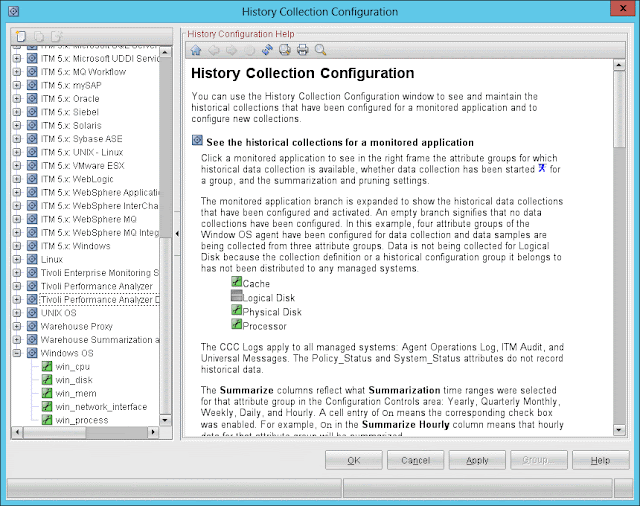Viewport: 640px width, 506px height.
Task: Click the Help button
Action: pos(600,460)
